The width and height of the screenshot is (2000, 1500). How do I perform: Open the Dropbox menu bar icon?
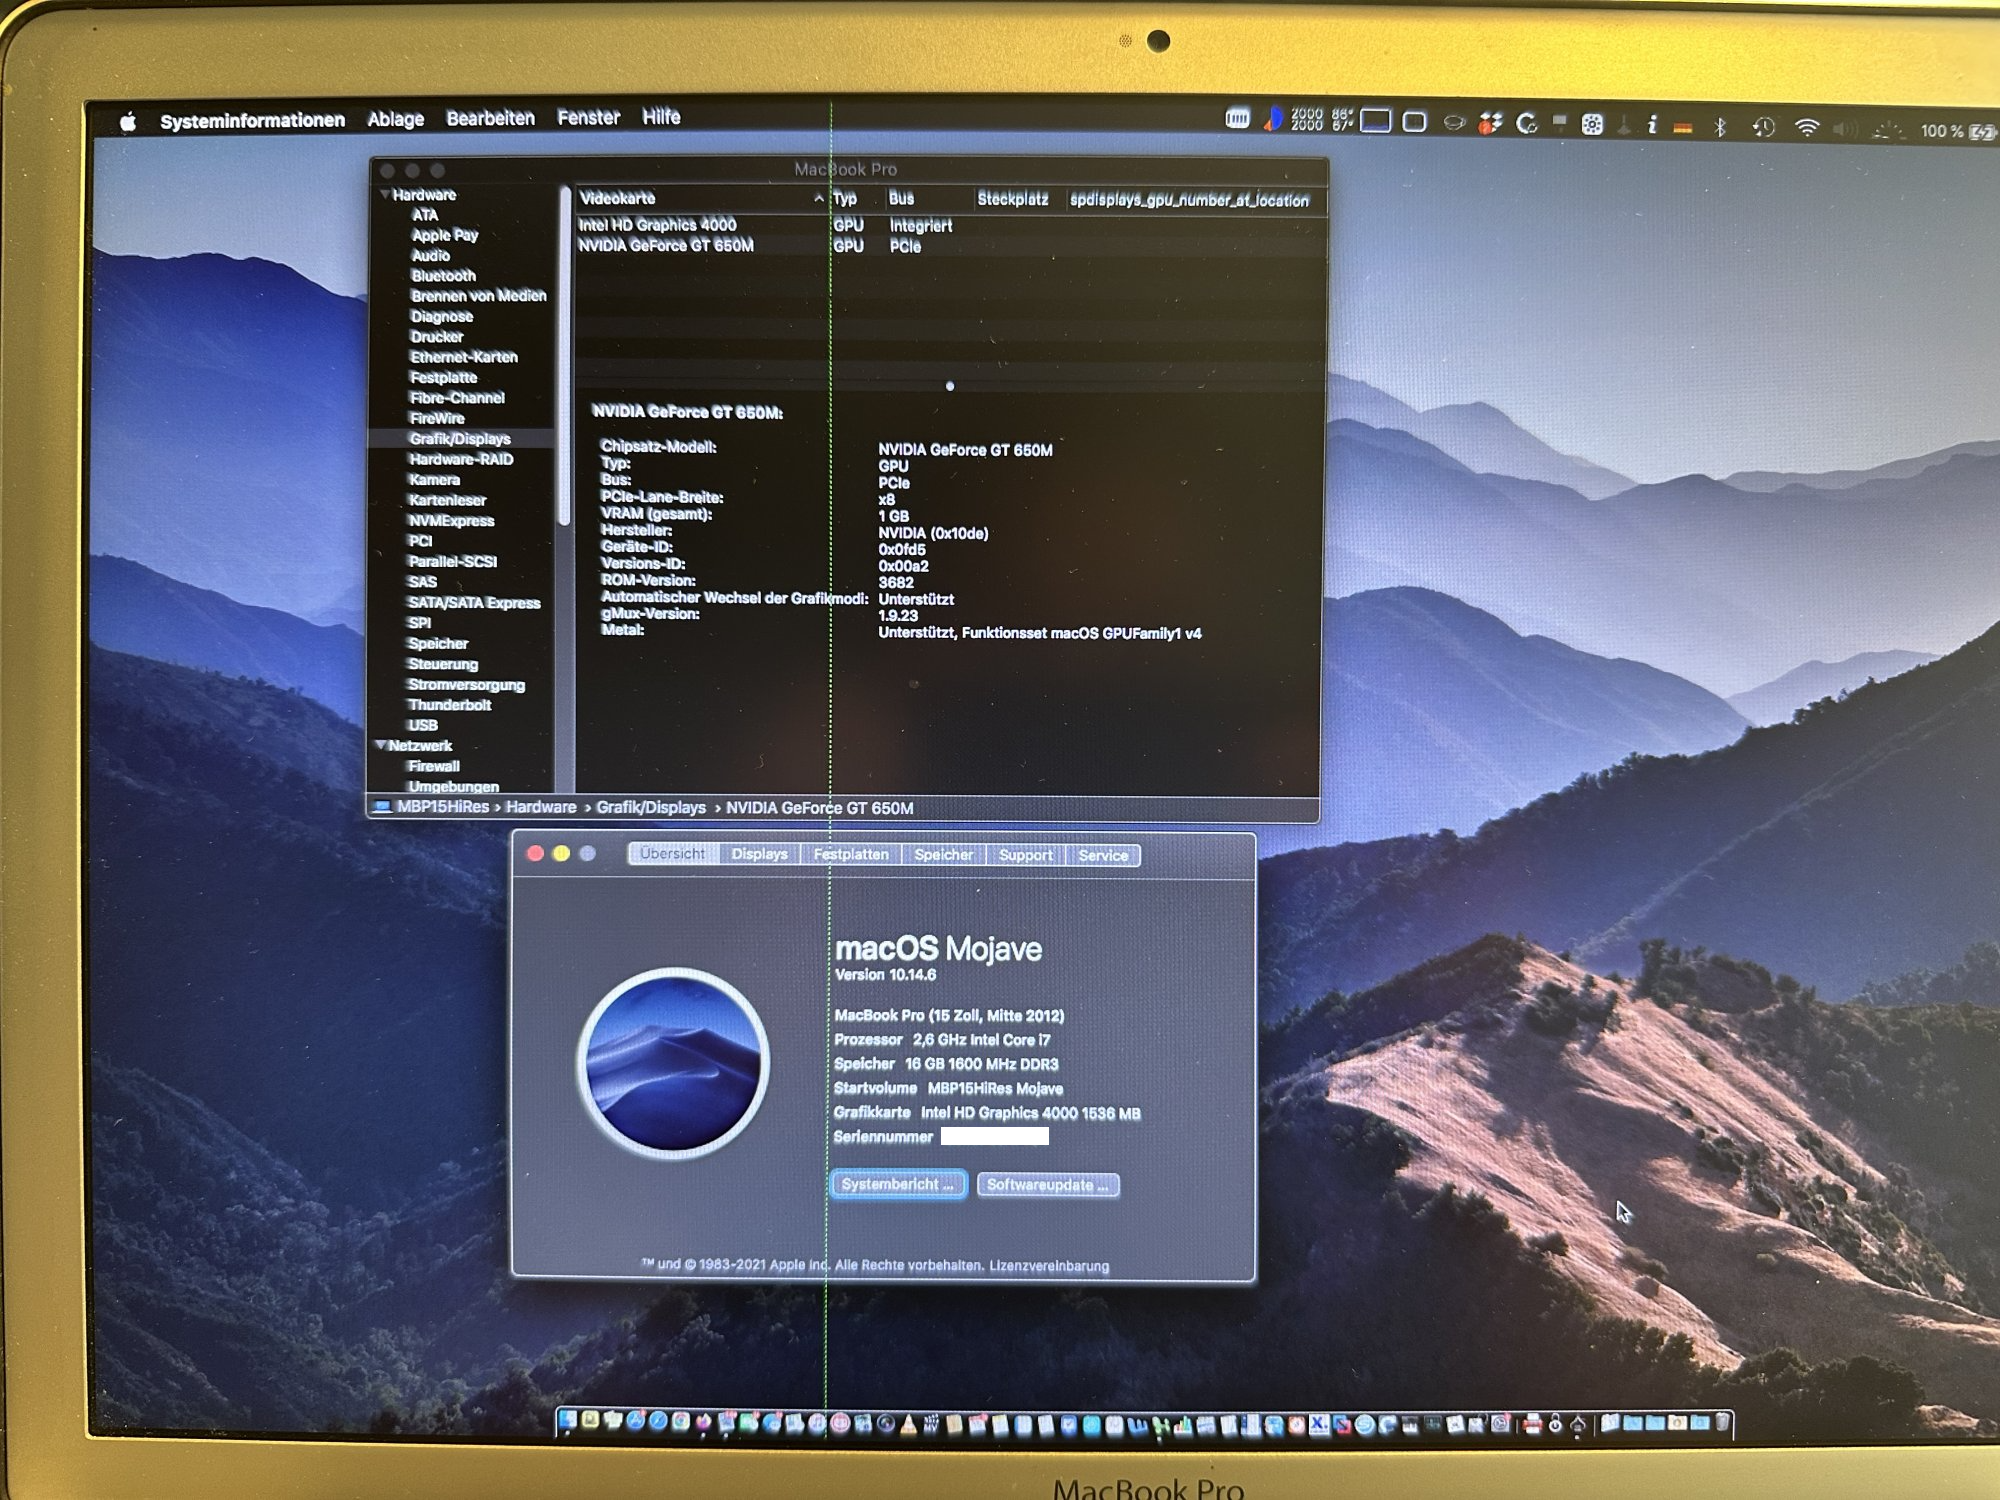pyautogui.click(x=1490, y=124)
